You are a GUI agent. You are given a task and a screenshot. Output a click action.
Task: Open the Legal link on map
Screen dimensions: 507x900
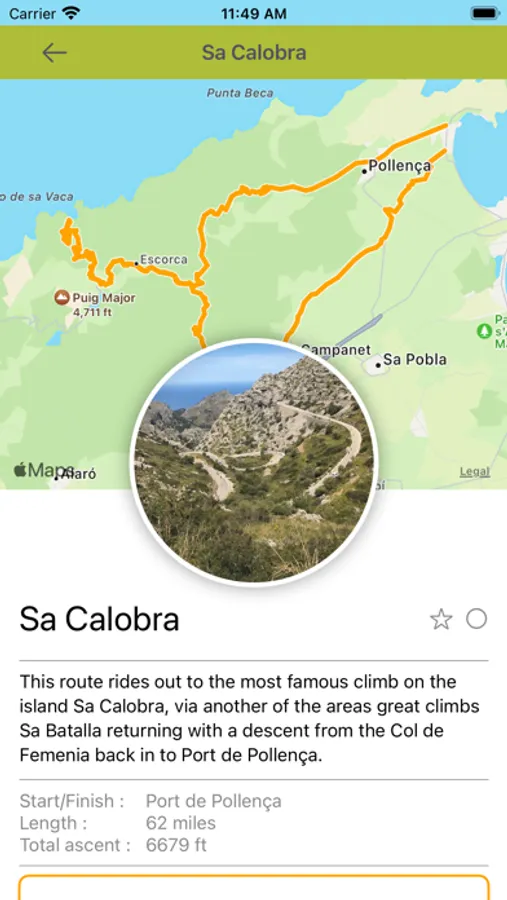(474, 472)
